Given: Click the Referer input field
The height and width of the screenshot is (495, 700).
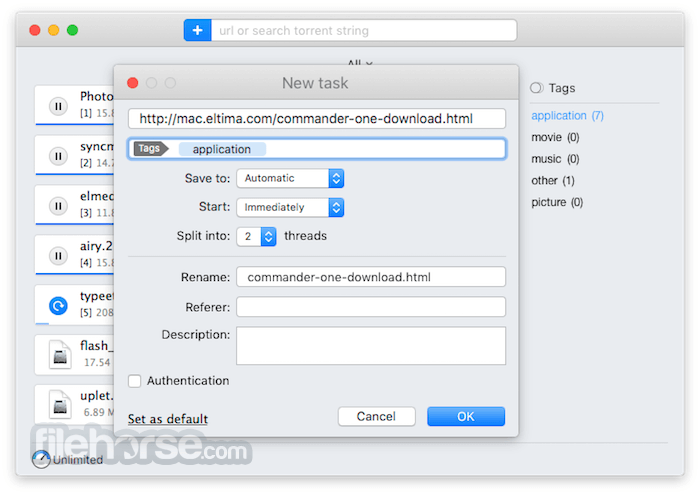Looking at the screenshot, I should coord(371,307).
